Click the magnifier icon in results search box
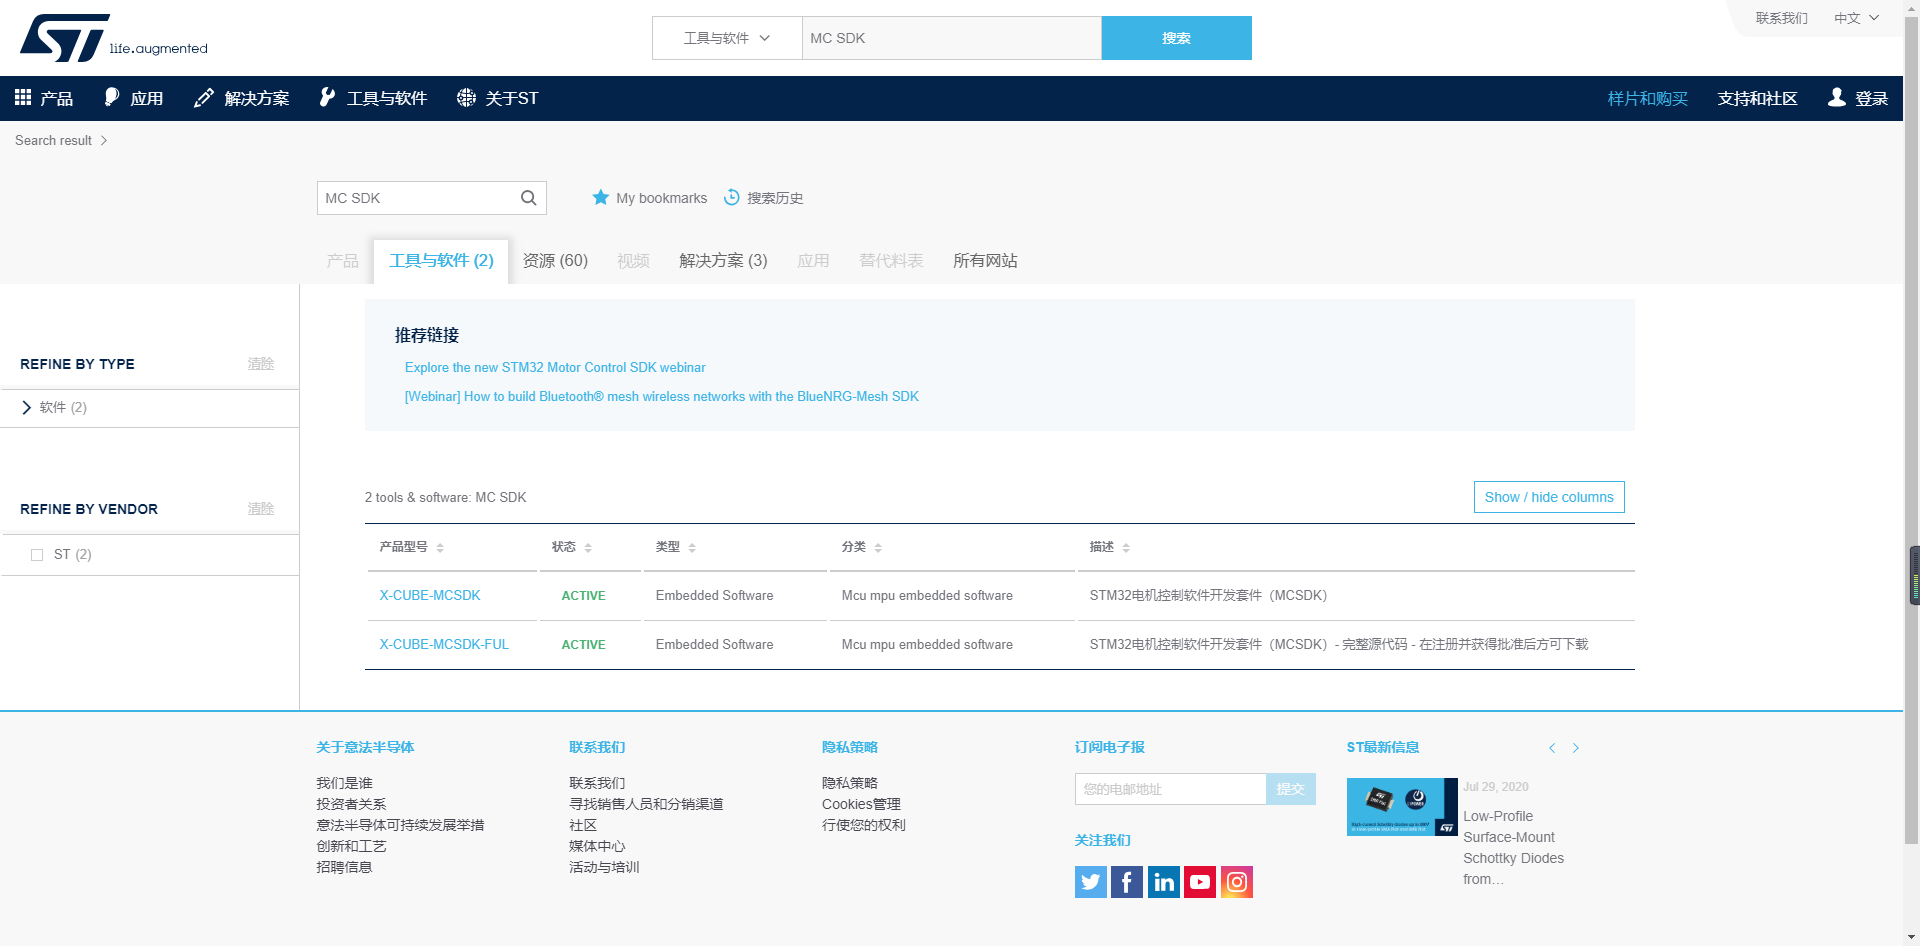 click(528, 198)
